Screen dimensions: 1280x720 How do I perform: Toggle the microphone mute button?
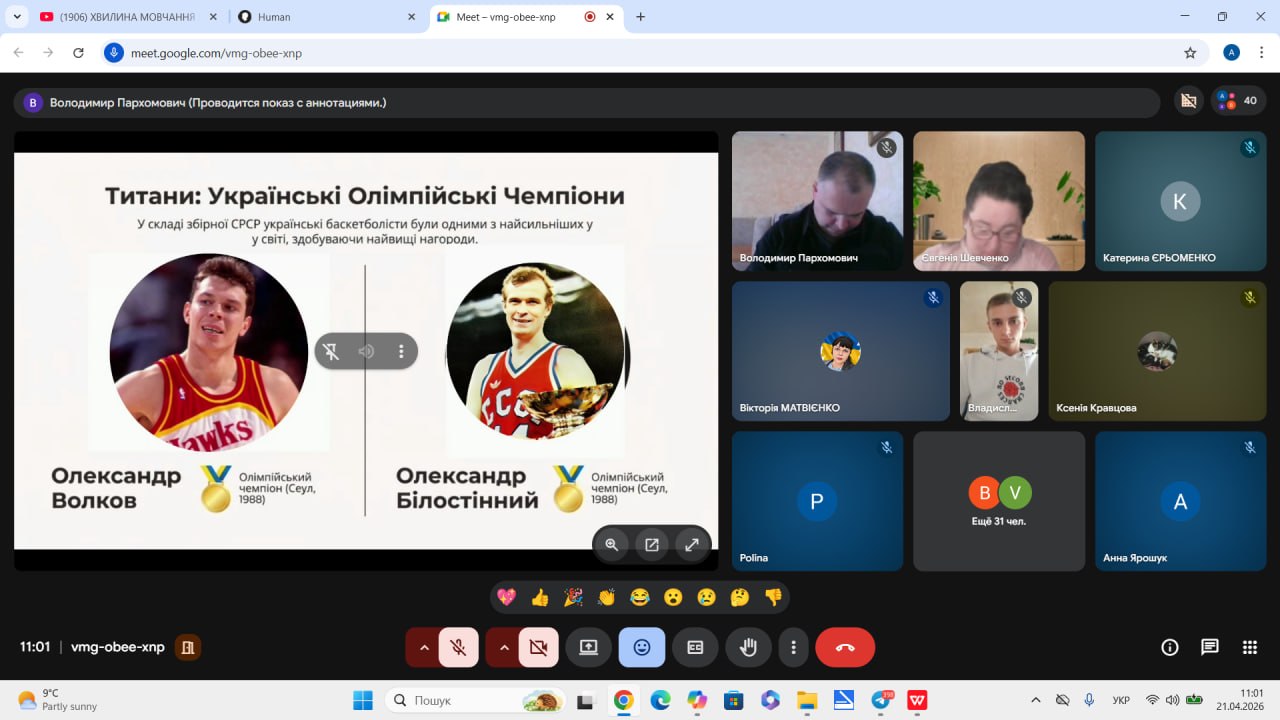tap(458, 647)
